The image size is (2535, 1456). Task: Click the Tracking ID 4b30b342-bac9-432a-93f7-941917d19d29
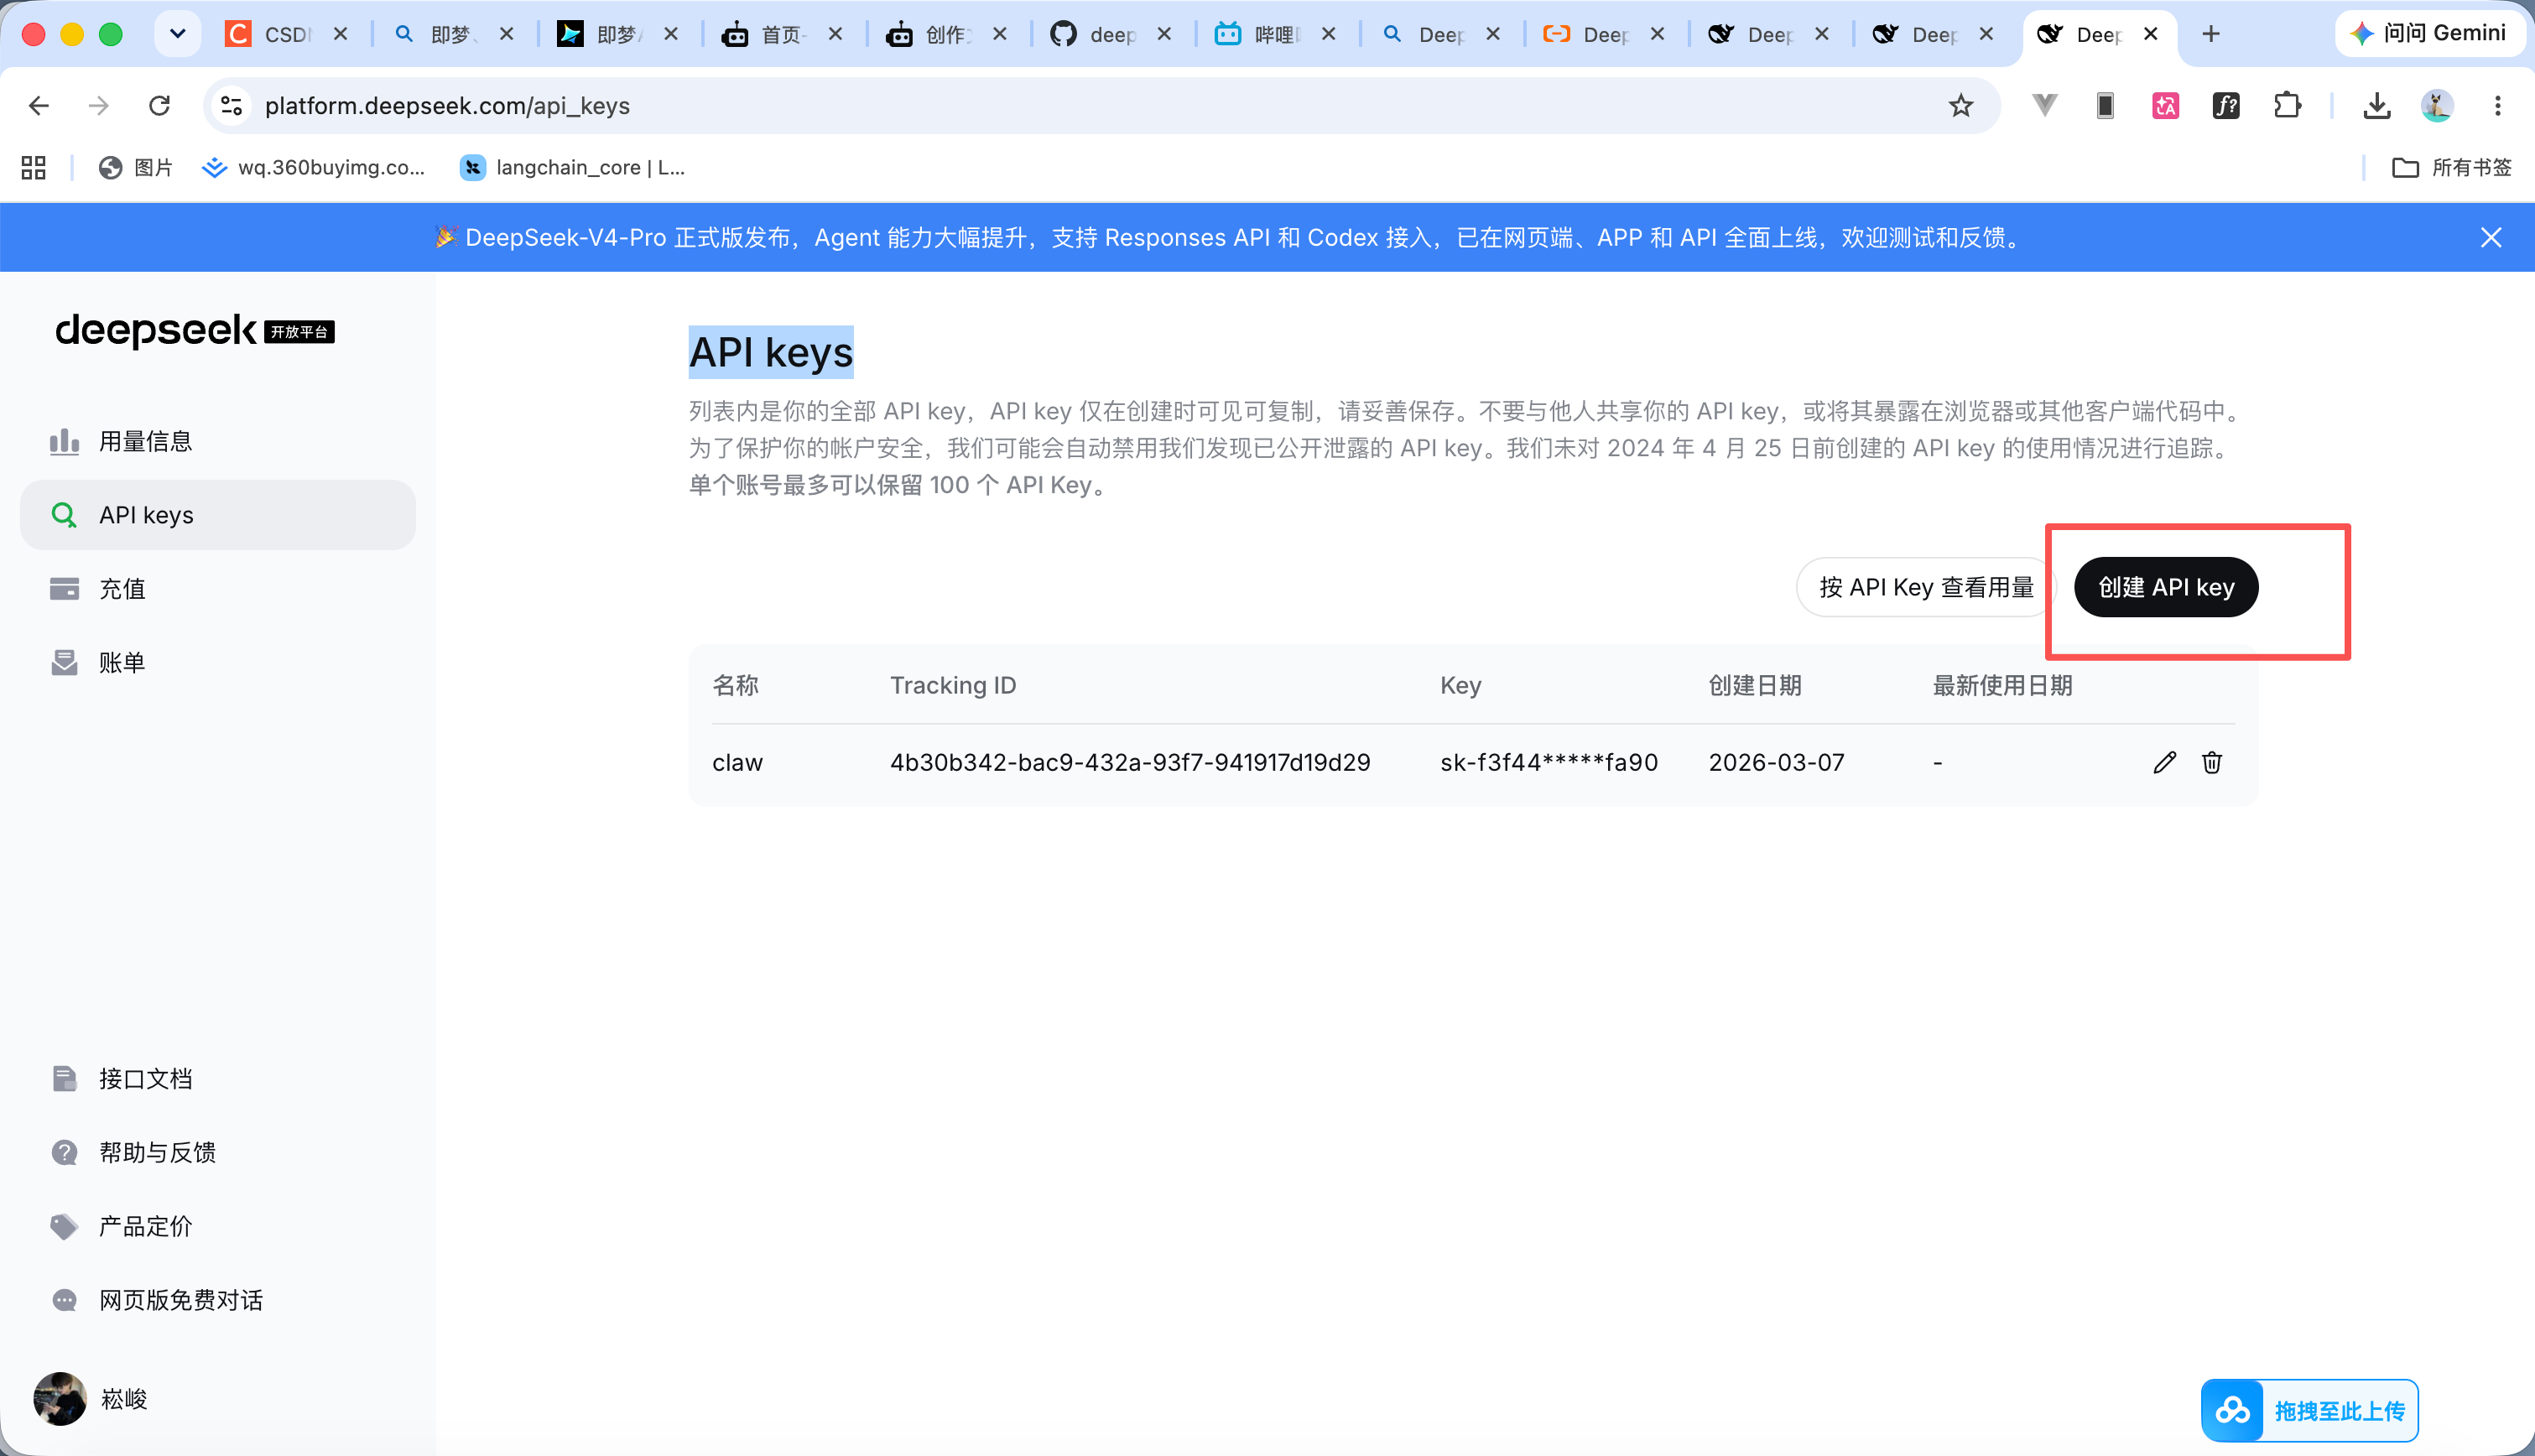pos(1130,762)
